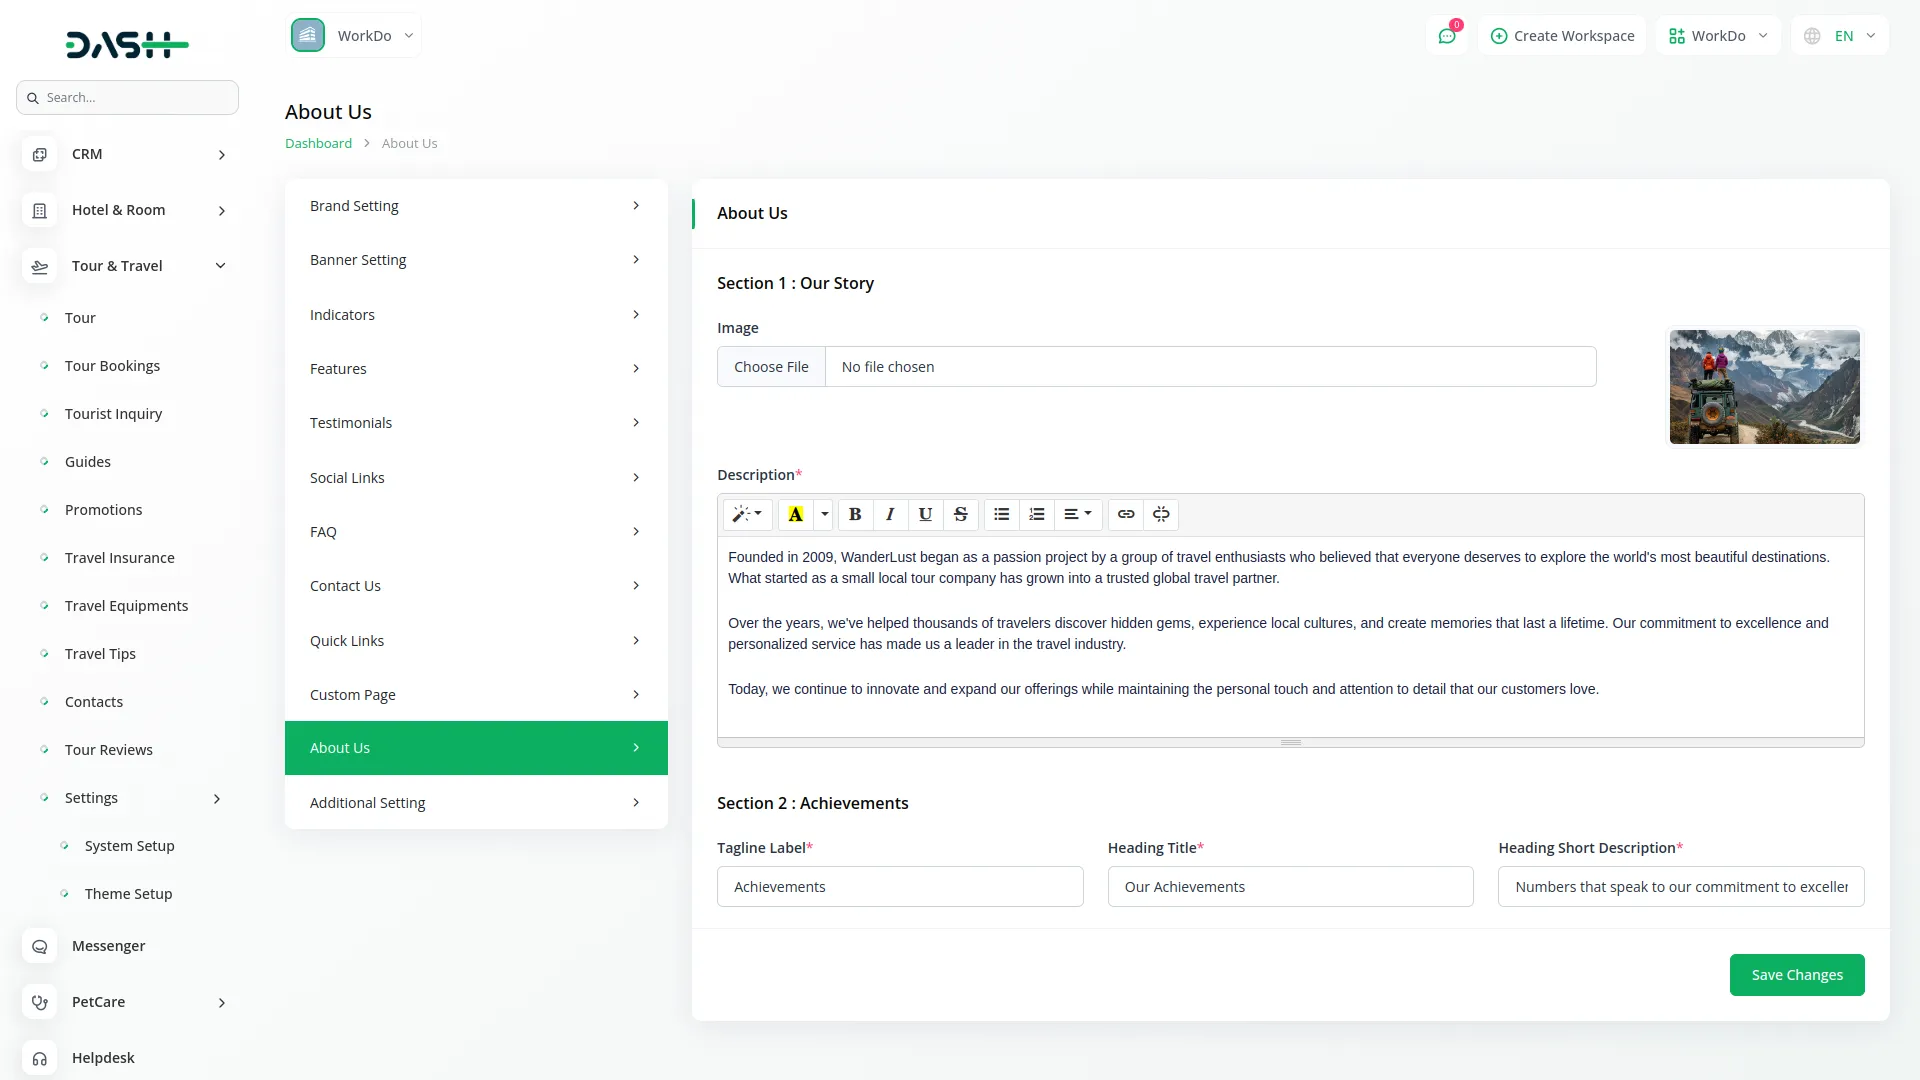The width and height of the screenshot is (1920, 1080).
Task: Insert an ordered numbered list
Action: coord(1037,514)
